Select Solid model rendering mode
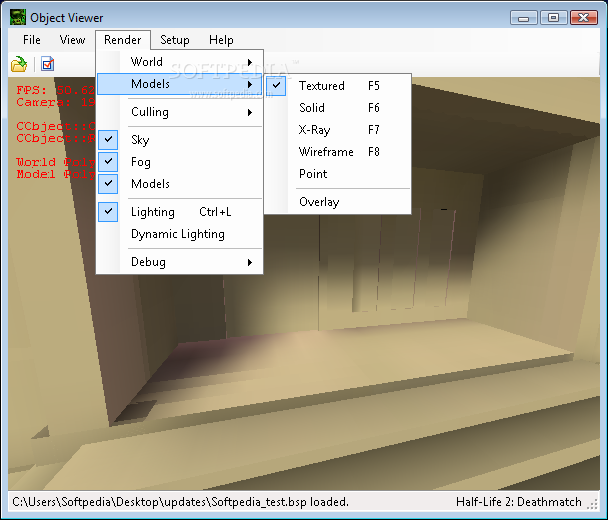Viewport: 608px width, 520px height. pos(338,108)
